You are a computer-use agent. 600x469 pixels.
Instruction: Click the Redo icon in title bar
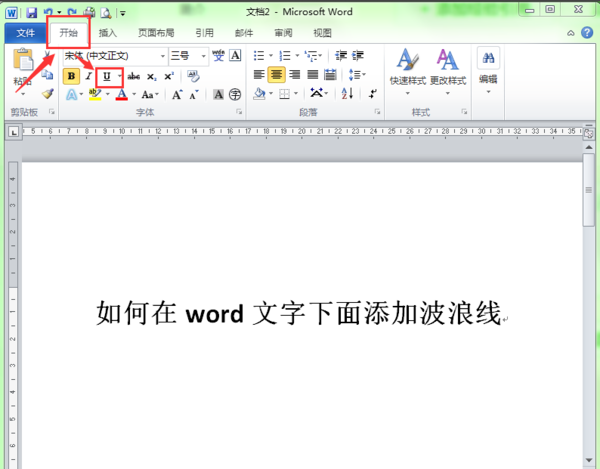click(x=72, y=13)
